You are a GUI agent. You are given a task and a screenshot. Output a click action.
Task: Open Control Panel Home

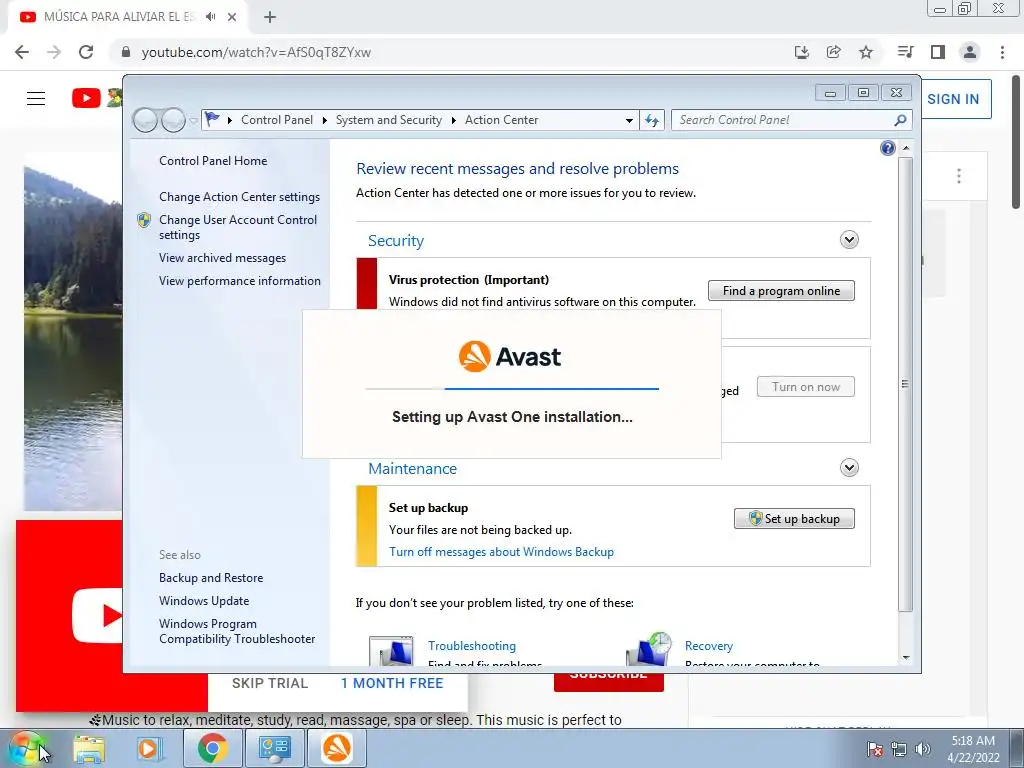click(213, 161)
